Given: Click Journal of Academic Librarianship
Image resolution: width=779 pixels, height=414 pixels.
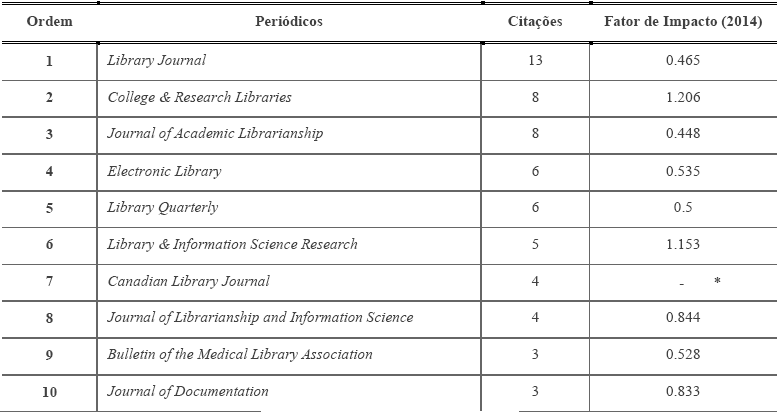Looking at the screenshot, I should (x=215, y=134).
